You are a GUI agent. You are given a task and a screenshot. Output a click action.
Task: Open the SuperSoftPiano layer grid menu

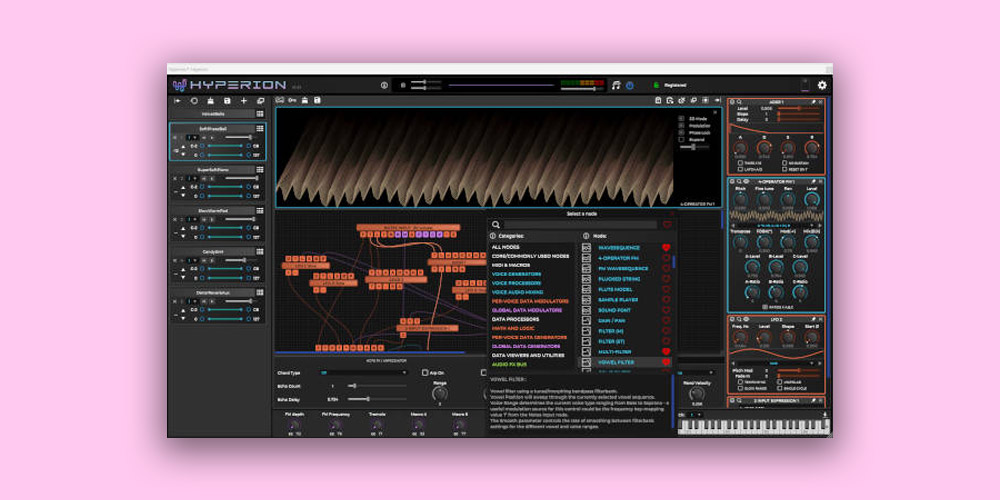click(x=260, y=170)
